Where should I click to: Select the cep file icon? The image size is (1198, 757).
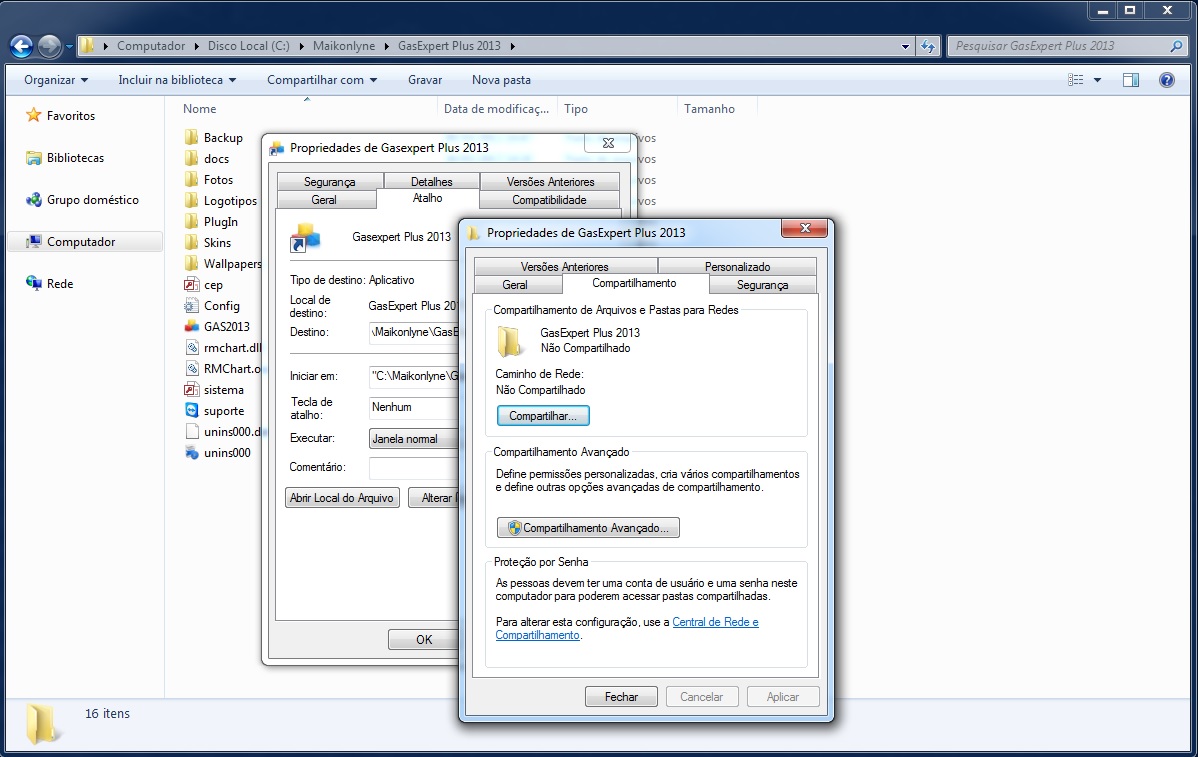click(191, 284)
